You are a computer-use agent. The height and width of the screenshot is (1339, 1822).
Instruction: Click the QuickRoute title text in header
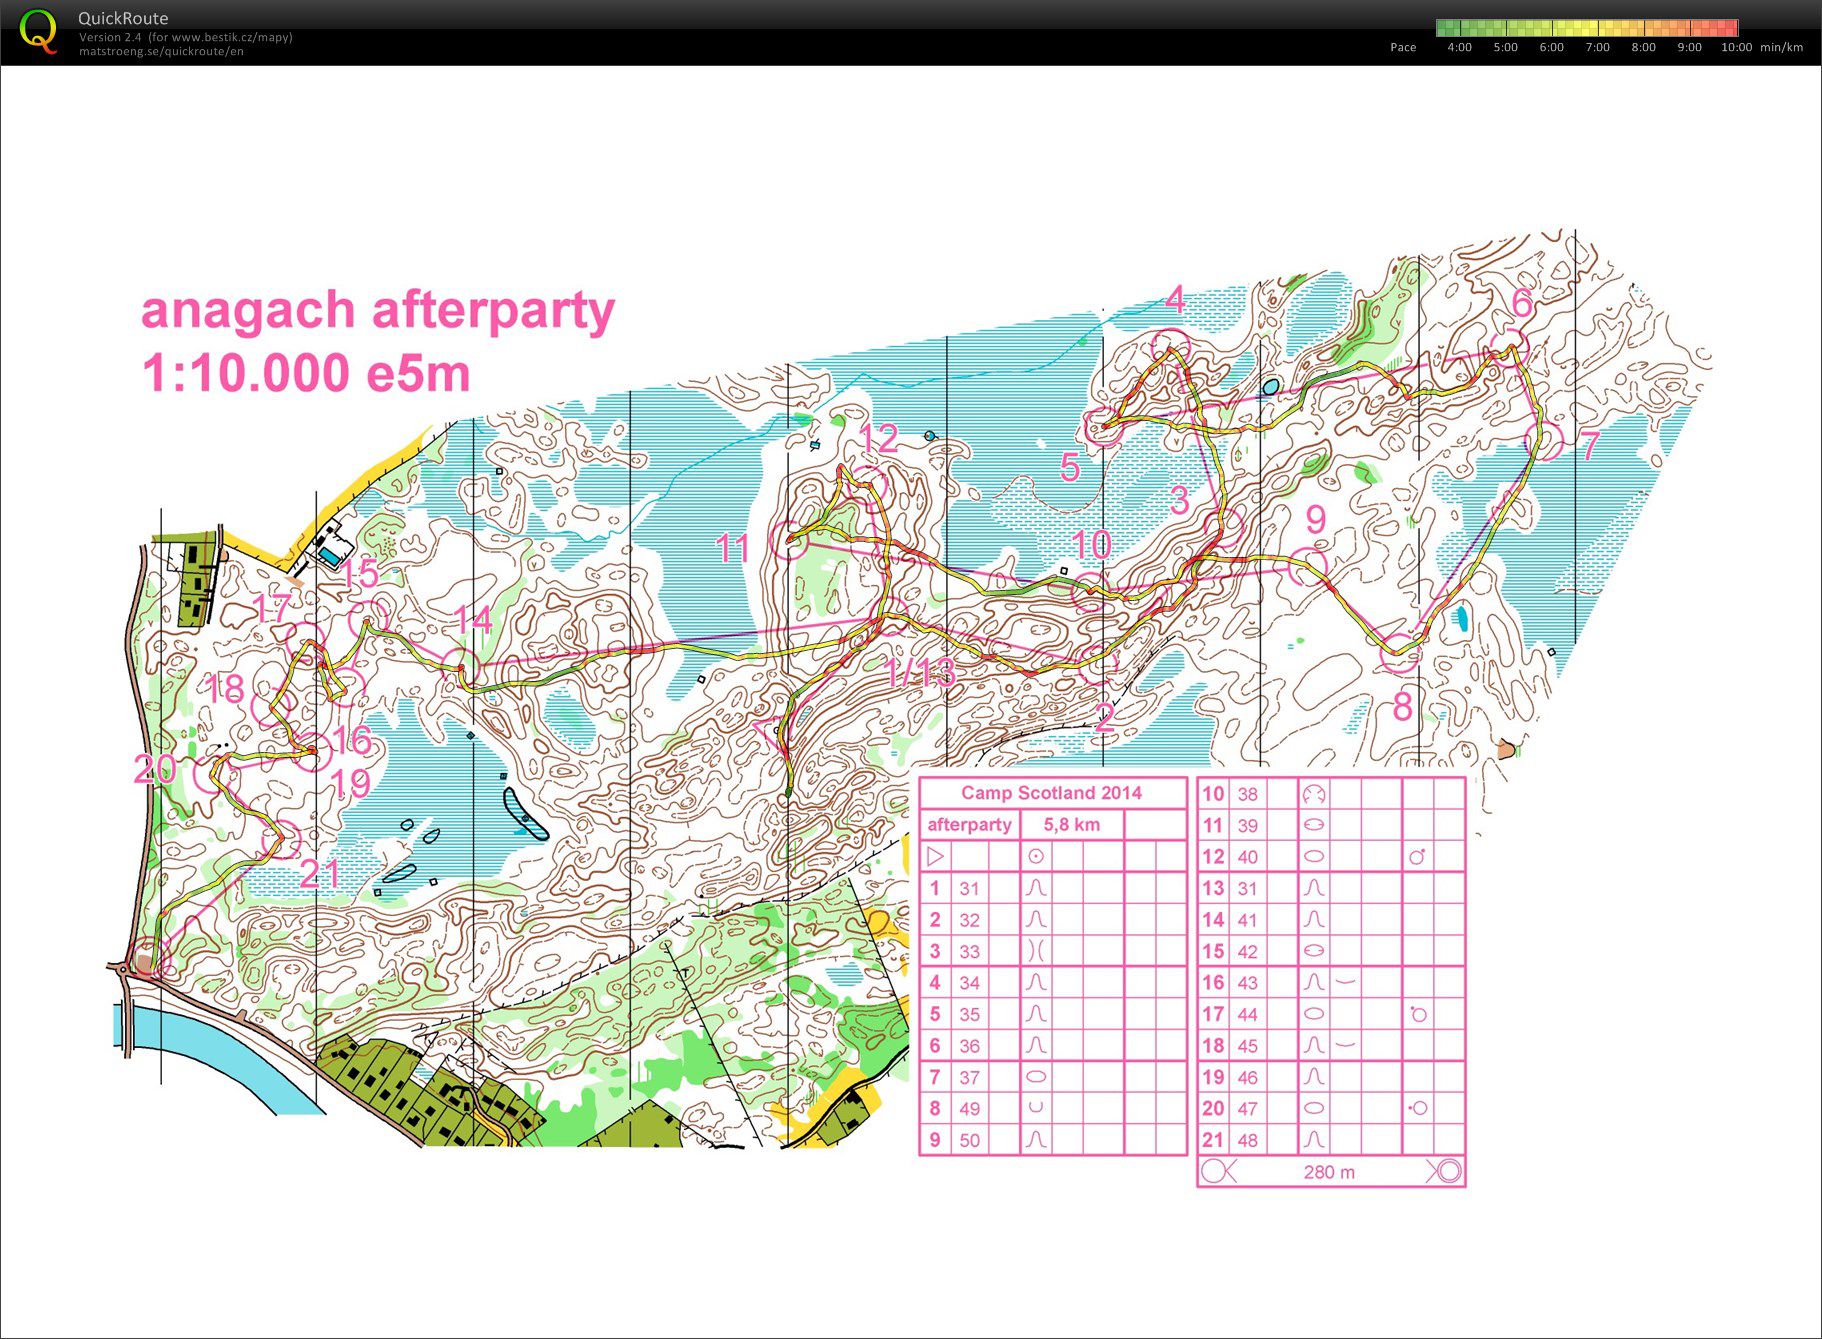coord(123,18)
